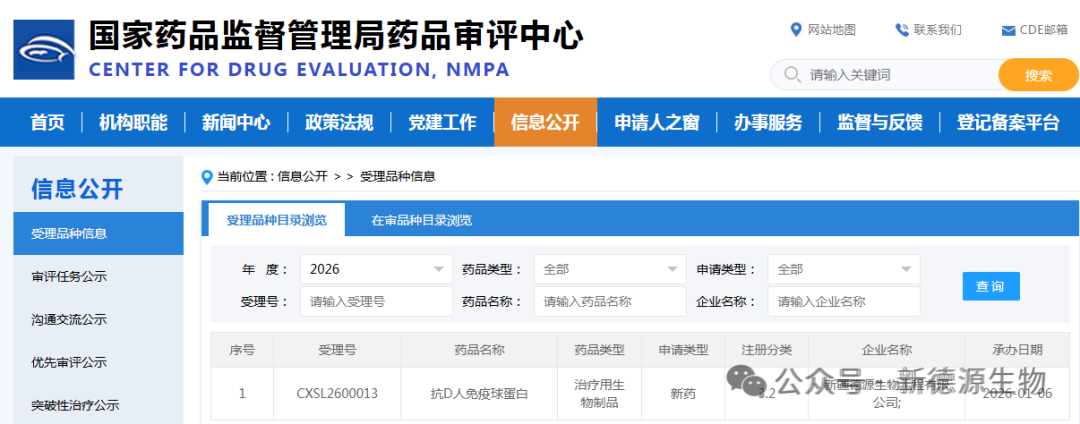The width and height of the screenshot is (1080, 424).
Task: Open the 申请类型 dropdown
Action: pos(844,269)
